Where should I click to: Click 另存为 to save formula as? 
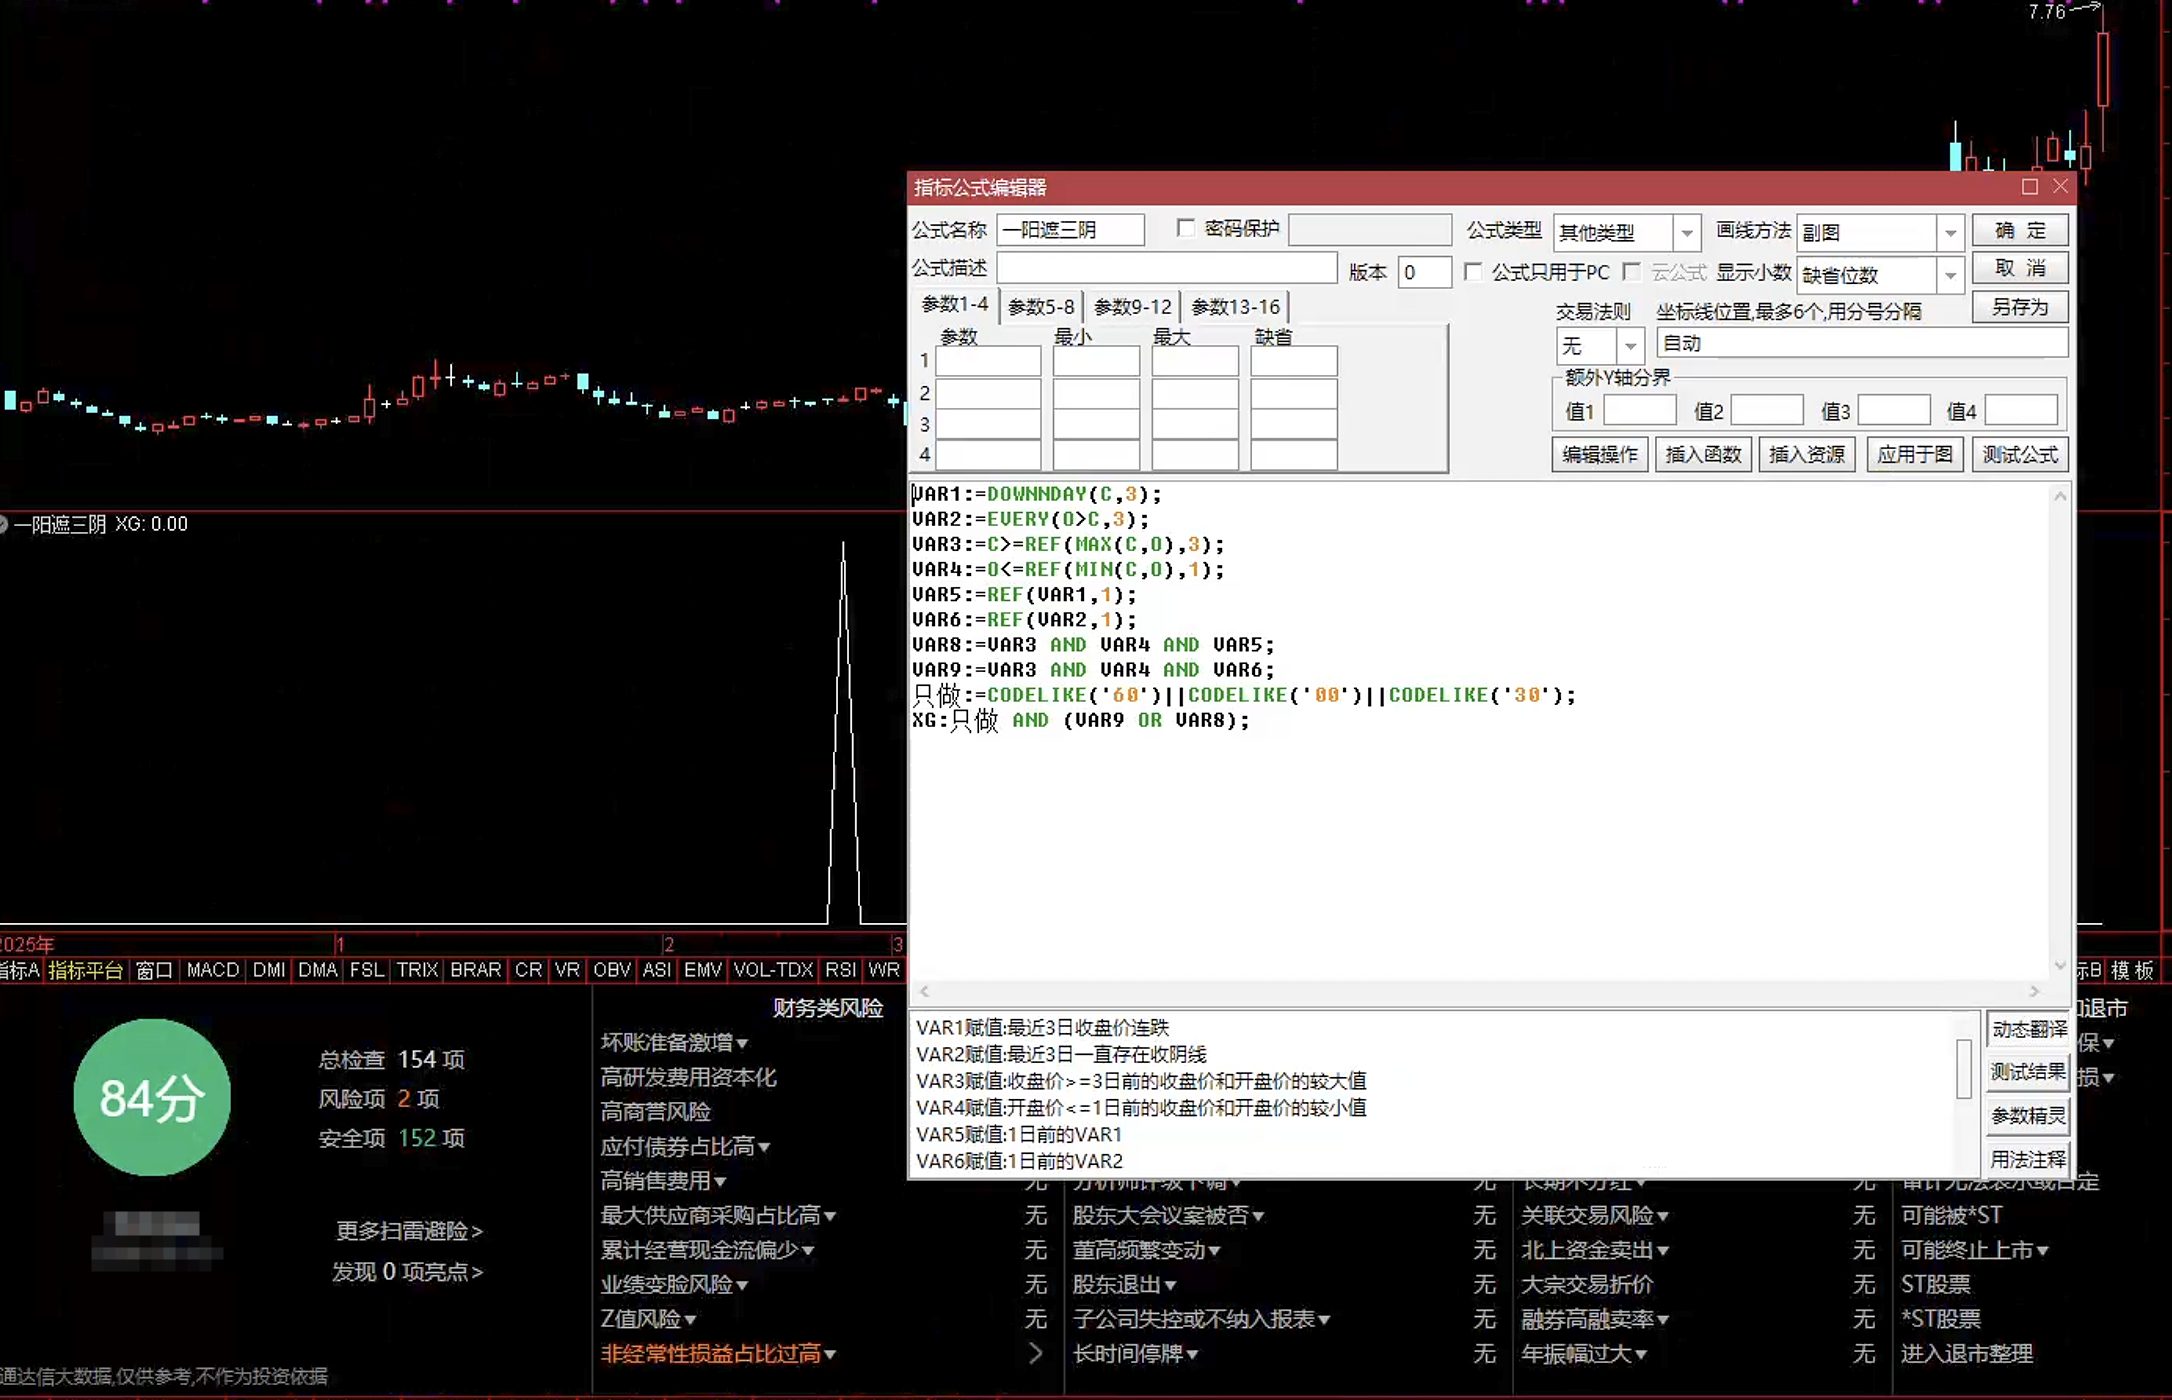coord(2019,307)
